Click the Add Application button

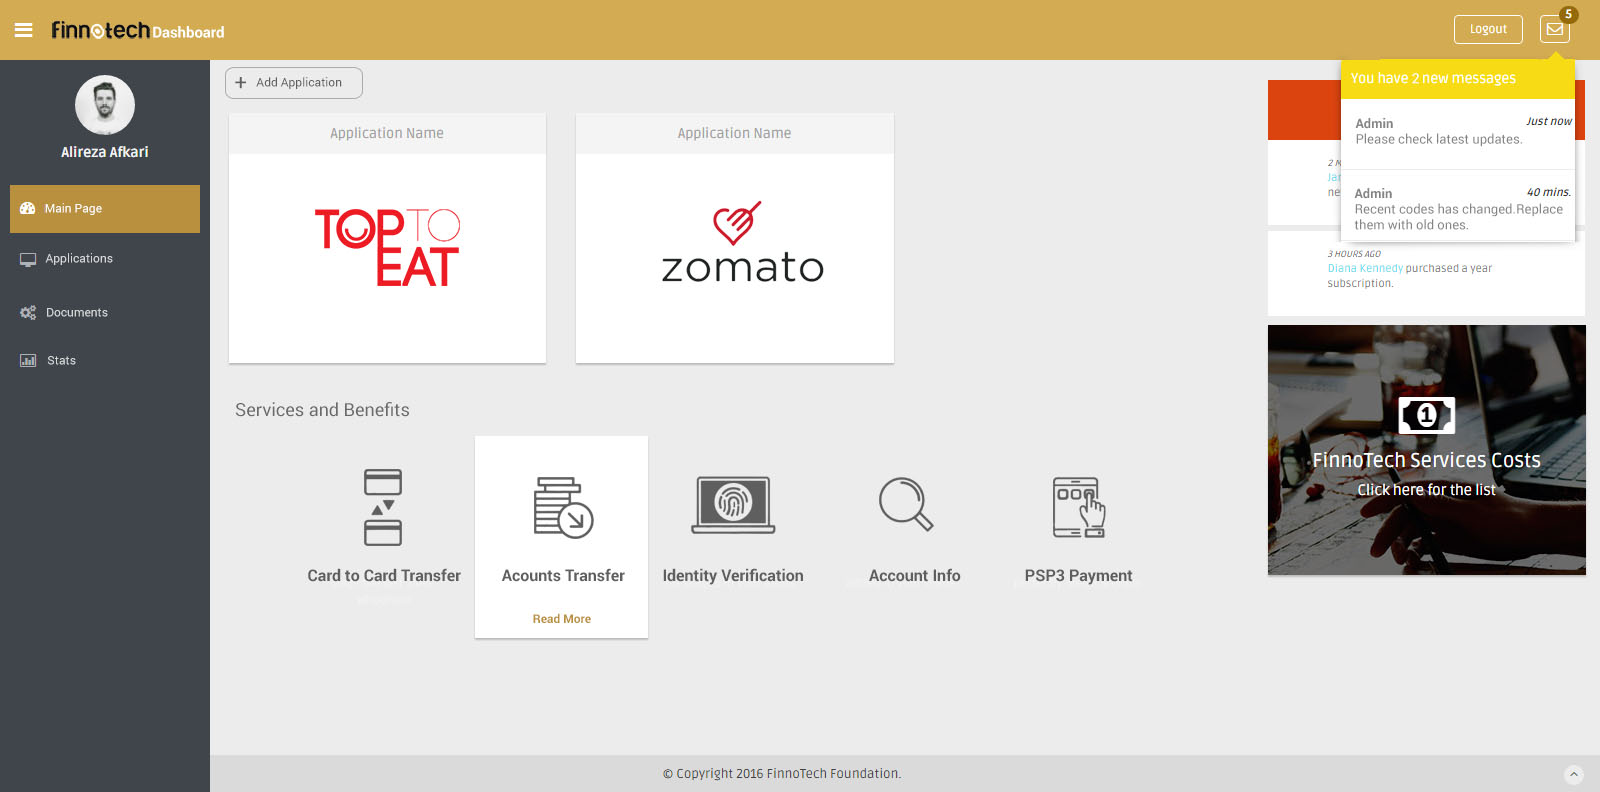coord(294,83)
